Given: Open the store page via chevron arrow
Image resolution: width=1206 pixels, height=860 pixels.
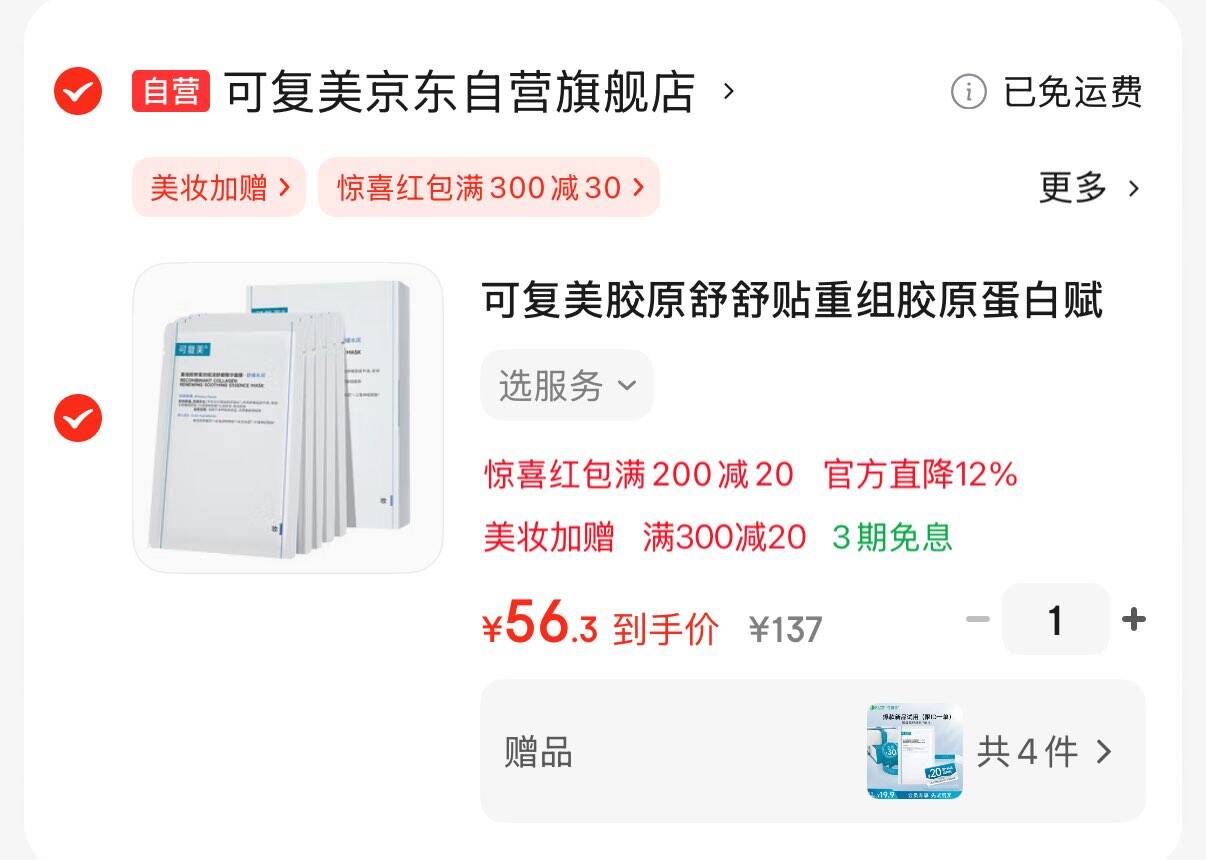Looking at the screenshot, I should pyautogui.click(x=728, y=92).
